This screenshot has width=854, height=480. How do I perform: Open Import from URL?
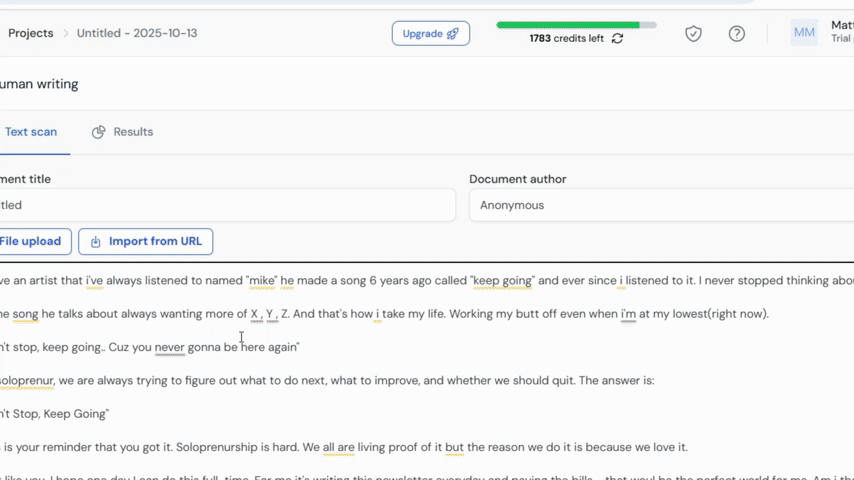pos(145,241)
